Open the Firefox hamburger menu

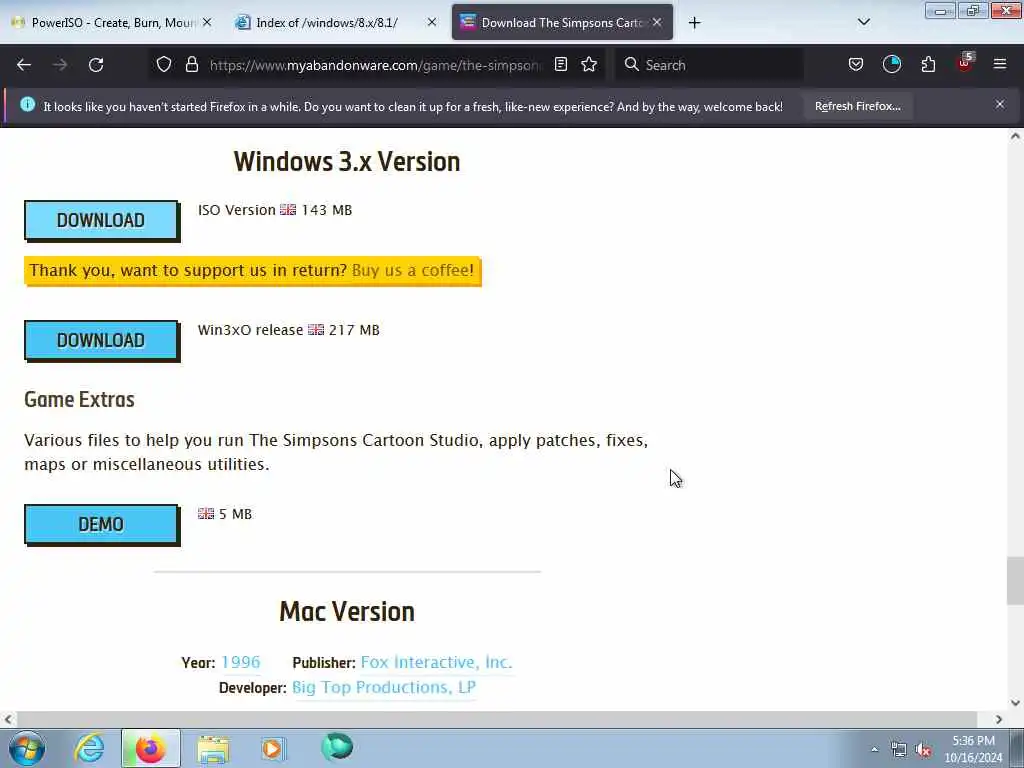[1000, 64]
